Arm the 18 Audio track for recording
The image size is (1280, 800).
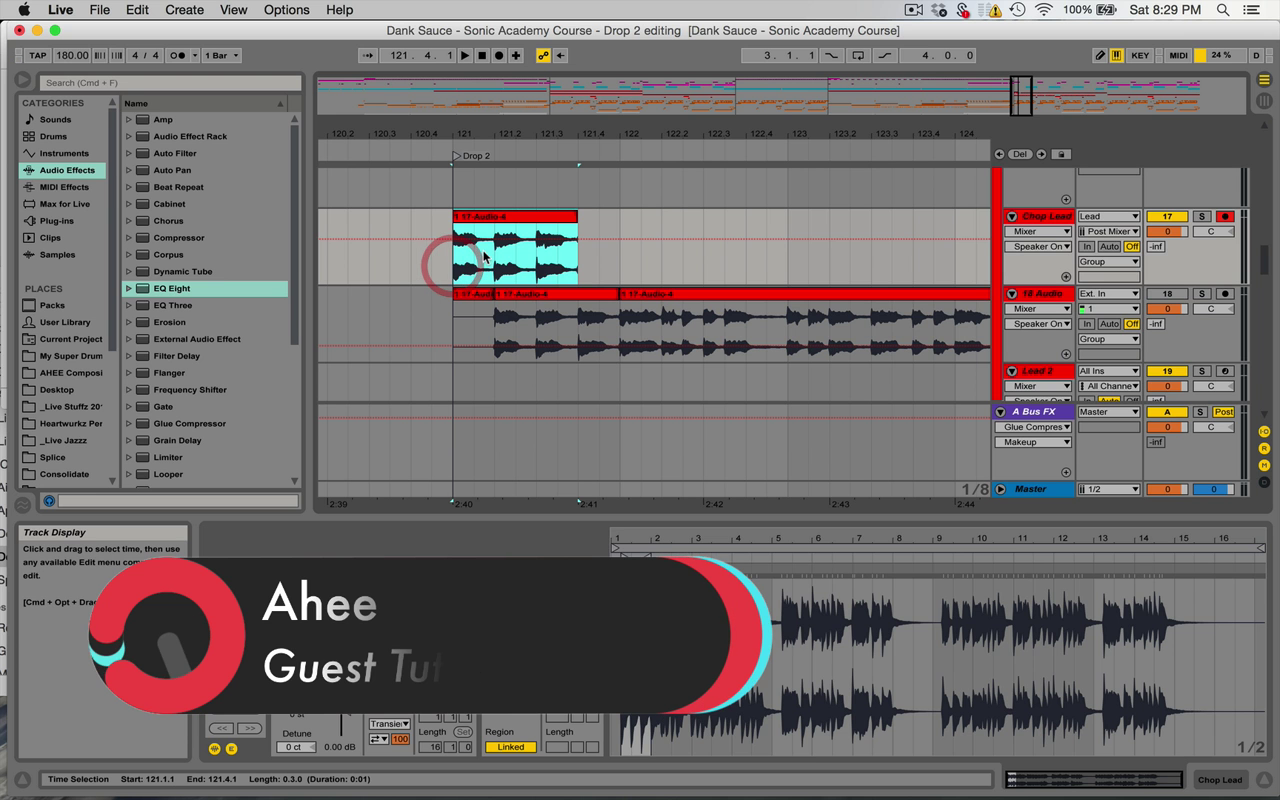1225,294
